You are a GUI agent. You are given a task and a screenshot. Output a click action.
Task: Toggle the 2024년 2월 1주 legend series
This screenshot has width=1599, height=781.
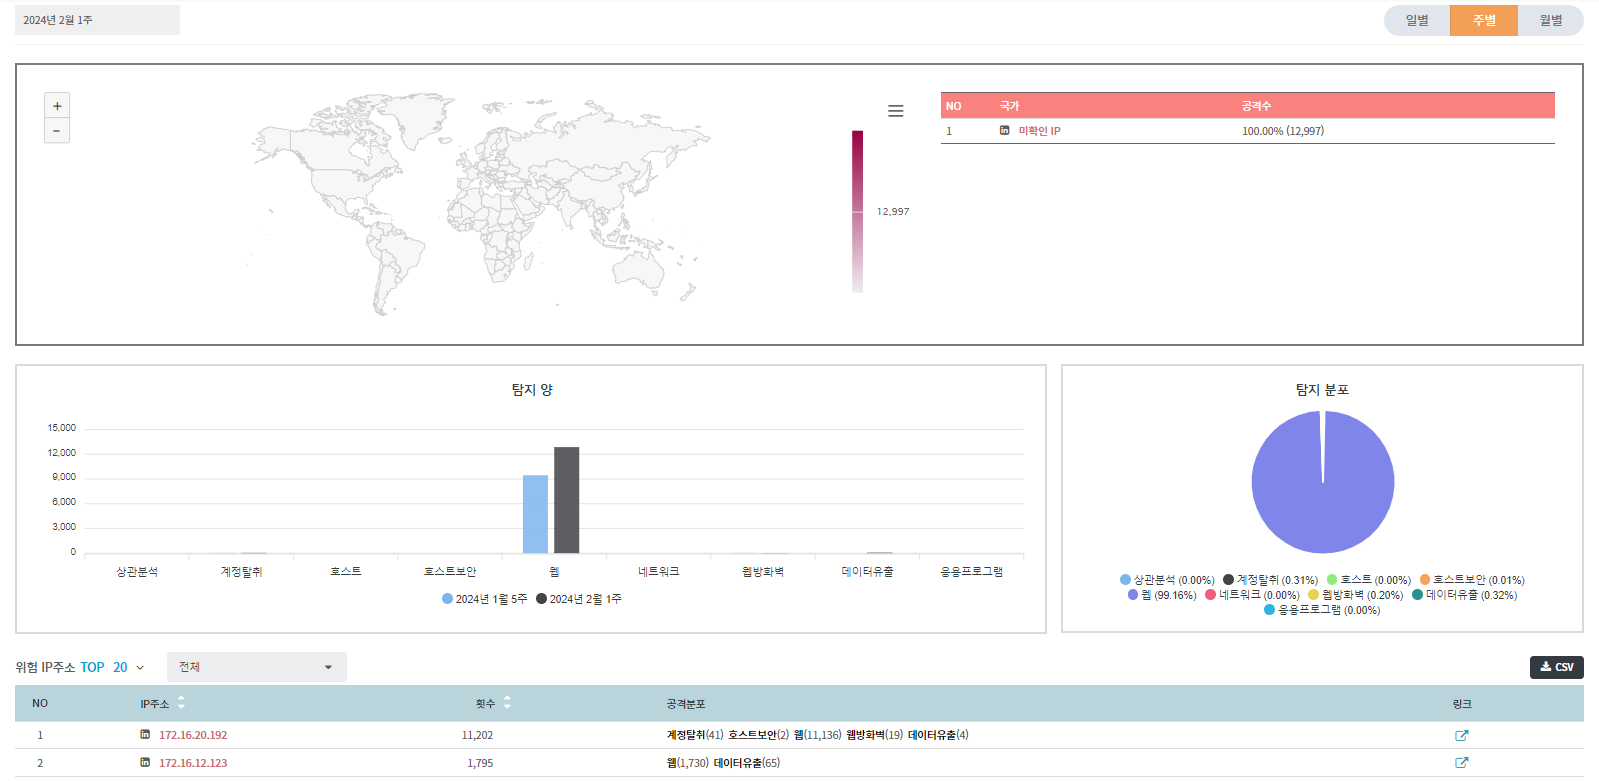click(x=580, y=599)
